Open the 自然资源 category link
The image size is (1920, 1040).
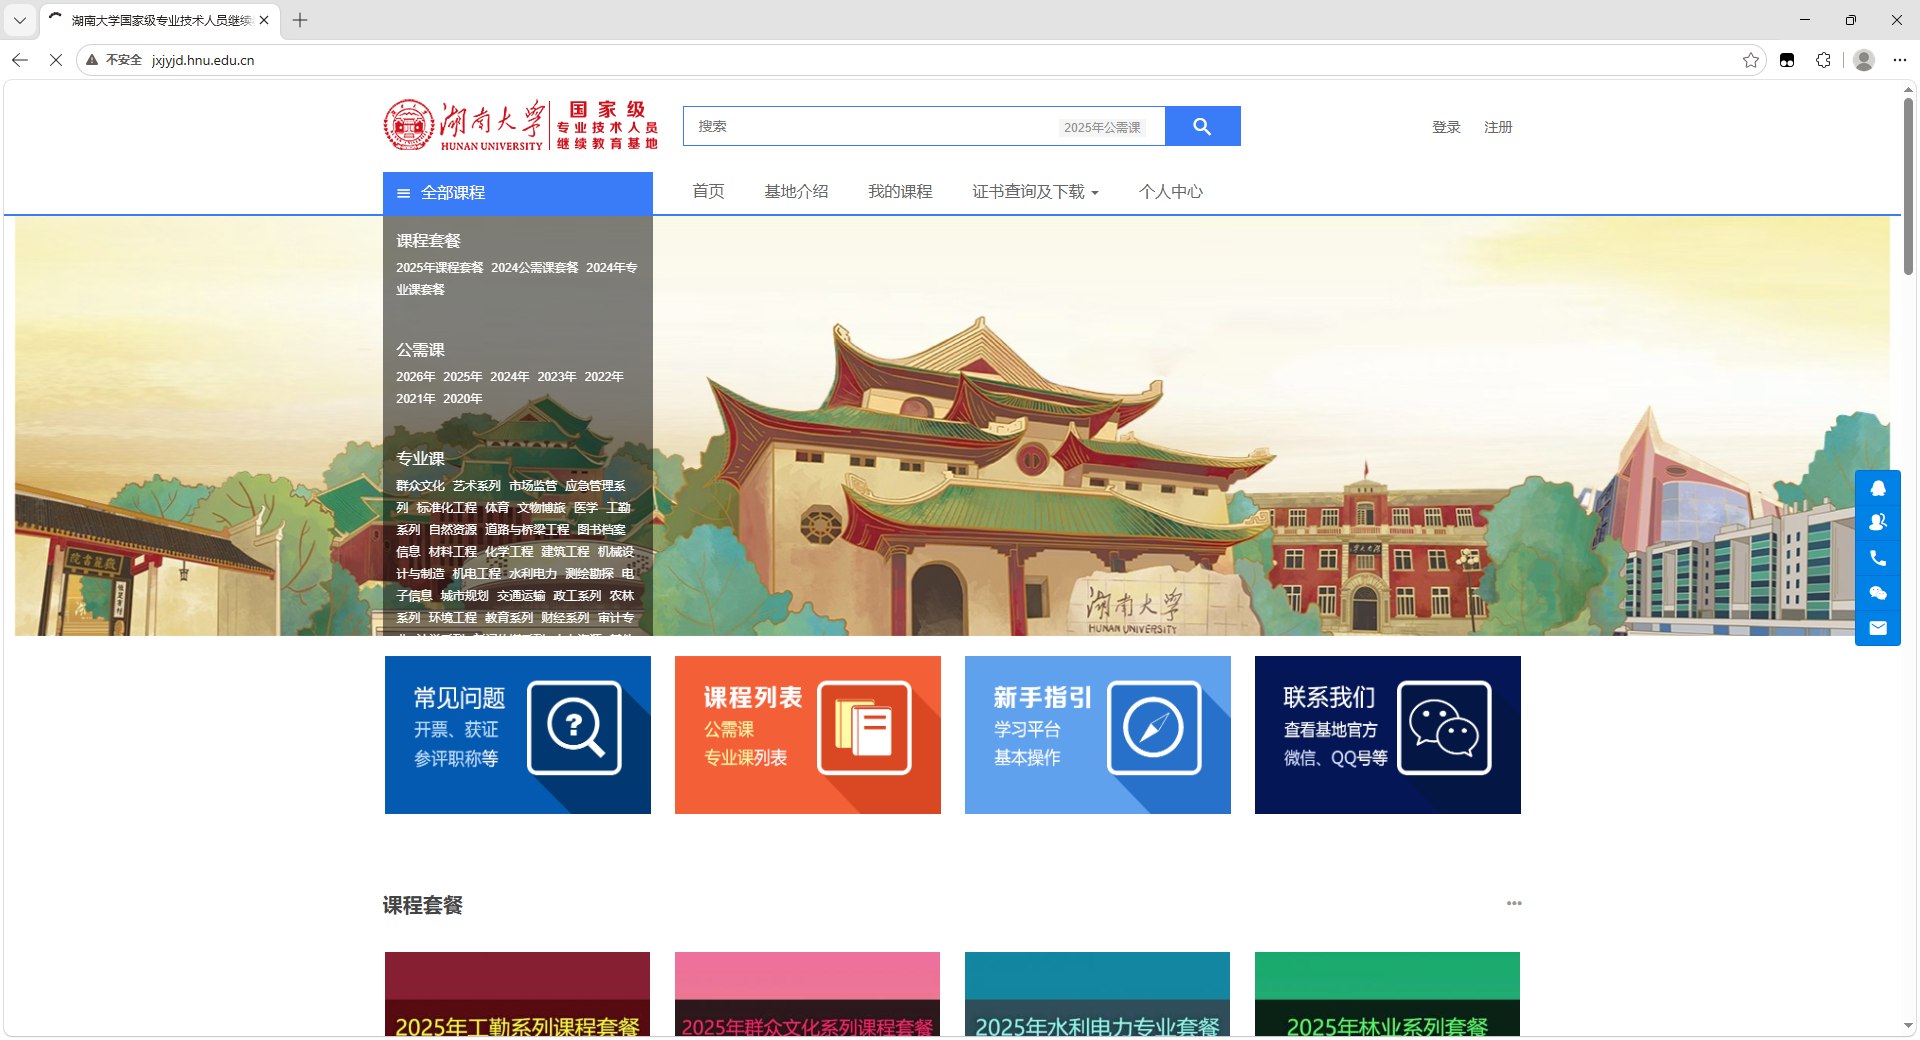[x=452, y=530]
